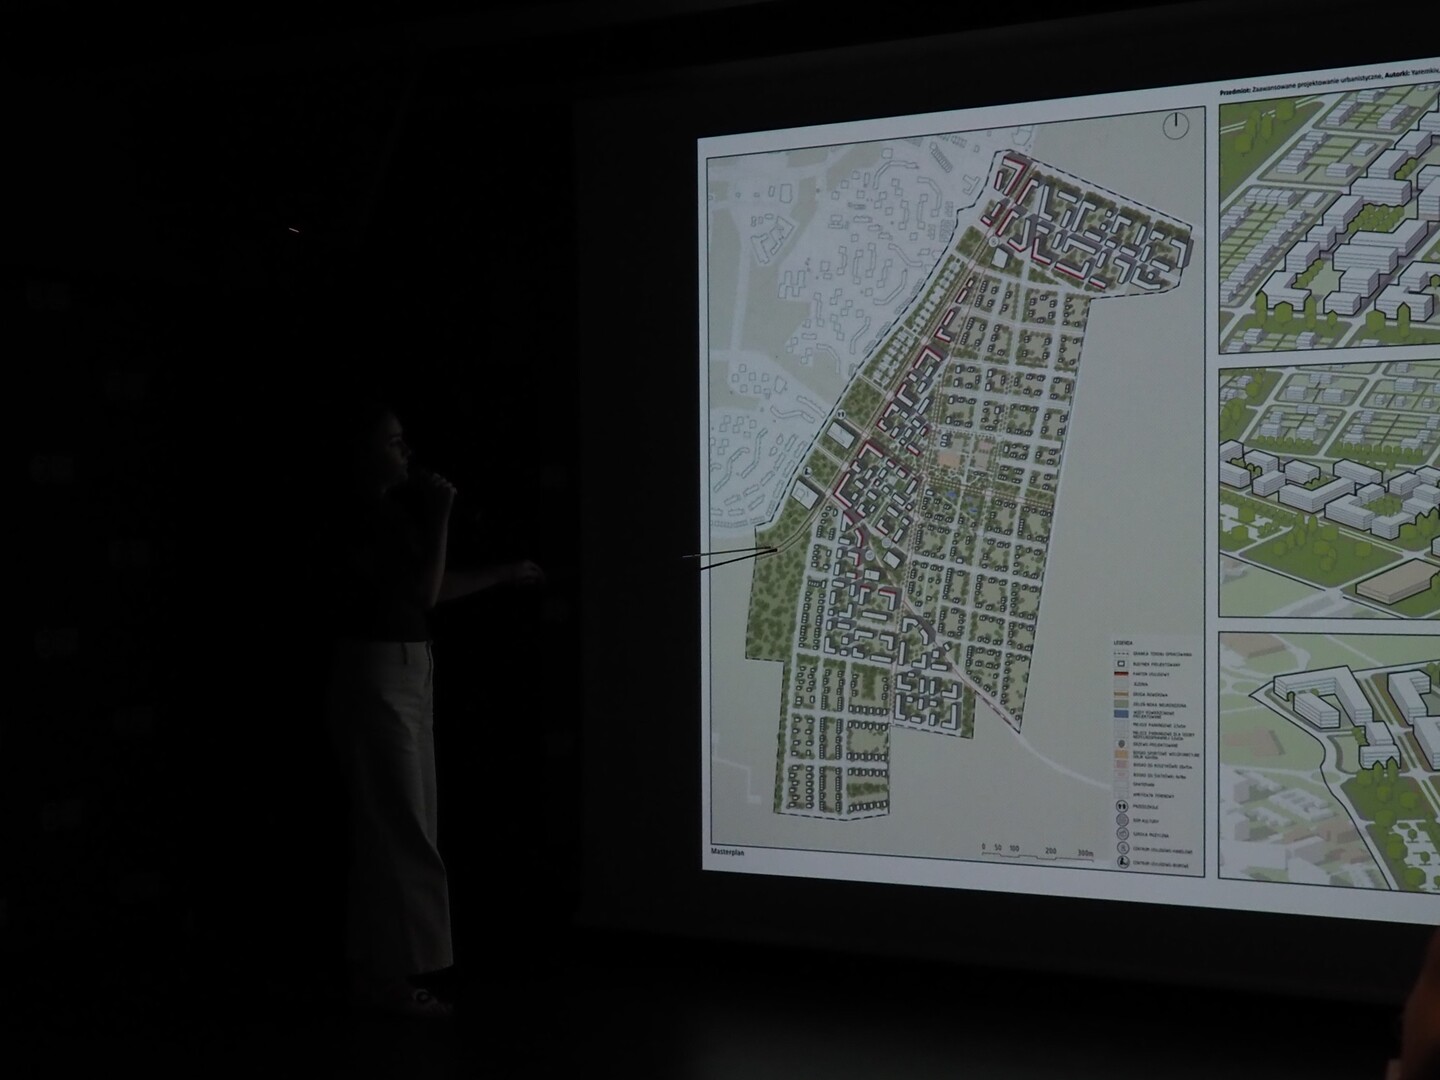Open the middle axonometric view thumbnail
The width and height of the screenshot is (1440, 1080).
(x=1330, y=492)
